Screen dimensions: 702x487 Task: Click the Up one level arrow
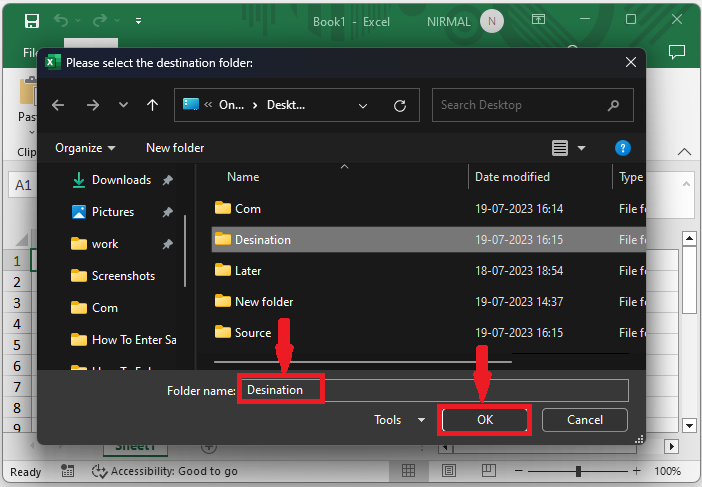click(152, 105)
